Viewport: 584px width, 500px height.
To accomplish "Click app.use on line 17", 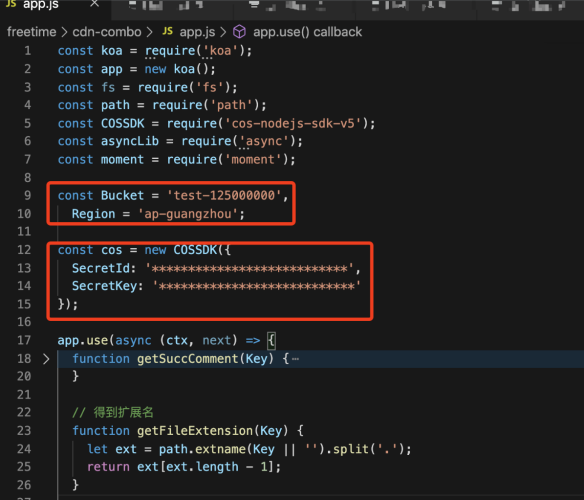I will (83, 340).
